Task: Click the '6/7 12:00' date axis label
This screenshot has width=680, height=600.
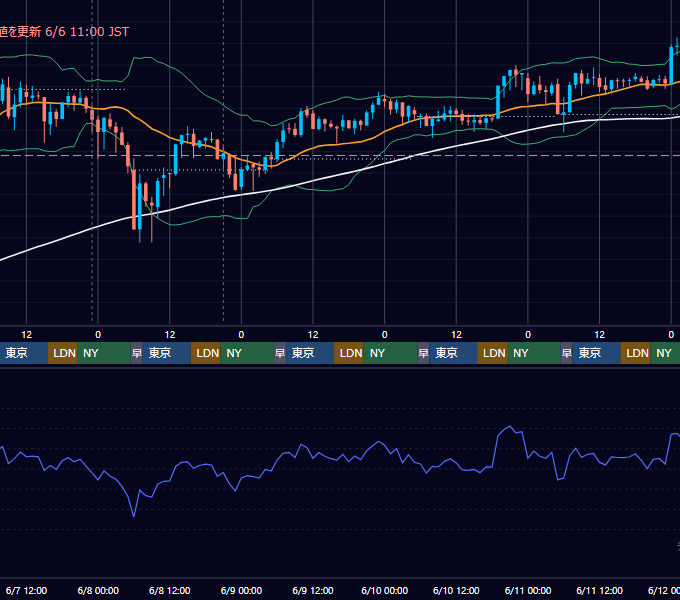Action: 26,590
